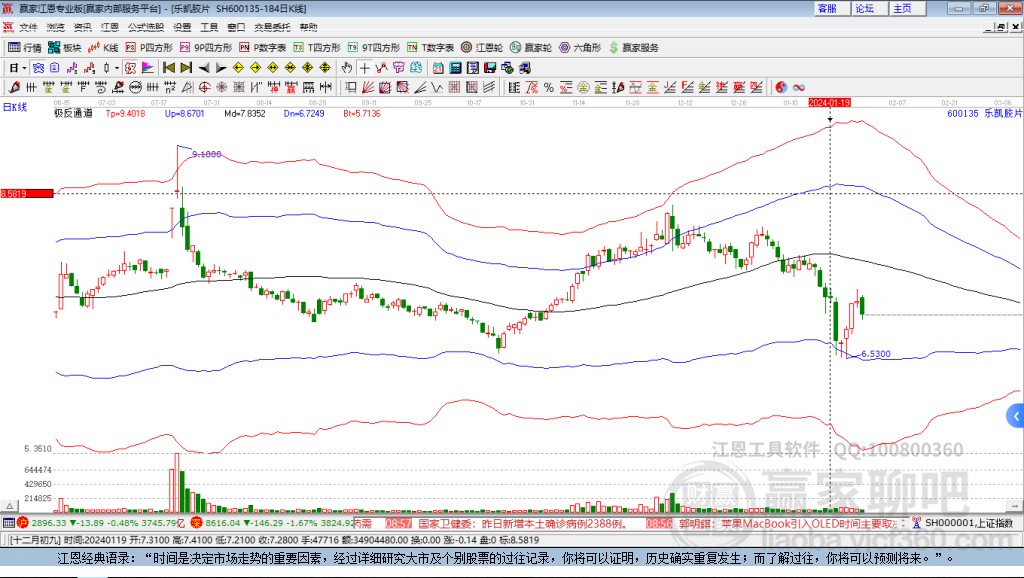Open the 9T四方形 tool
This screenshot has height=578, width=1024.
(374, 48)
